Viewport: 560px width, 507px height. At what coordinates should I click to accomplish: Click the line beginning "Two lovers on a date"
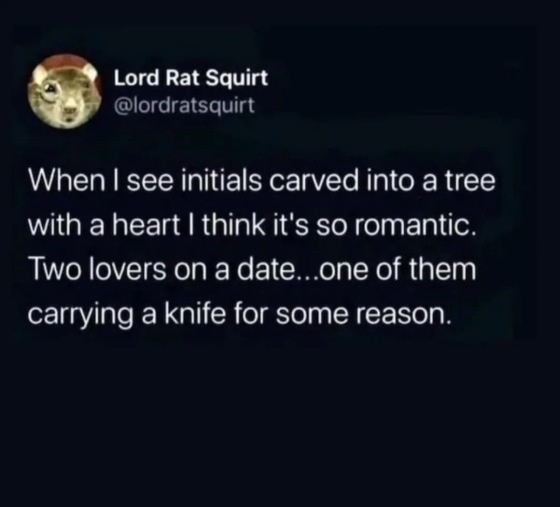pyautogui.click(x=252, y=270)
